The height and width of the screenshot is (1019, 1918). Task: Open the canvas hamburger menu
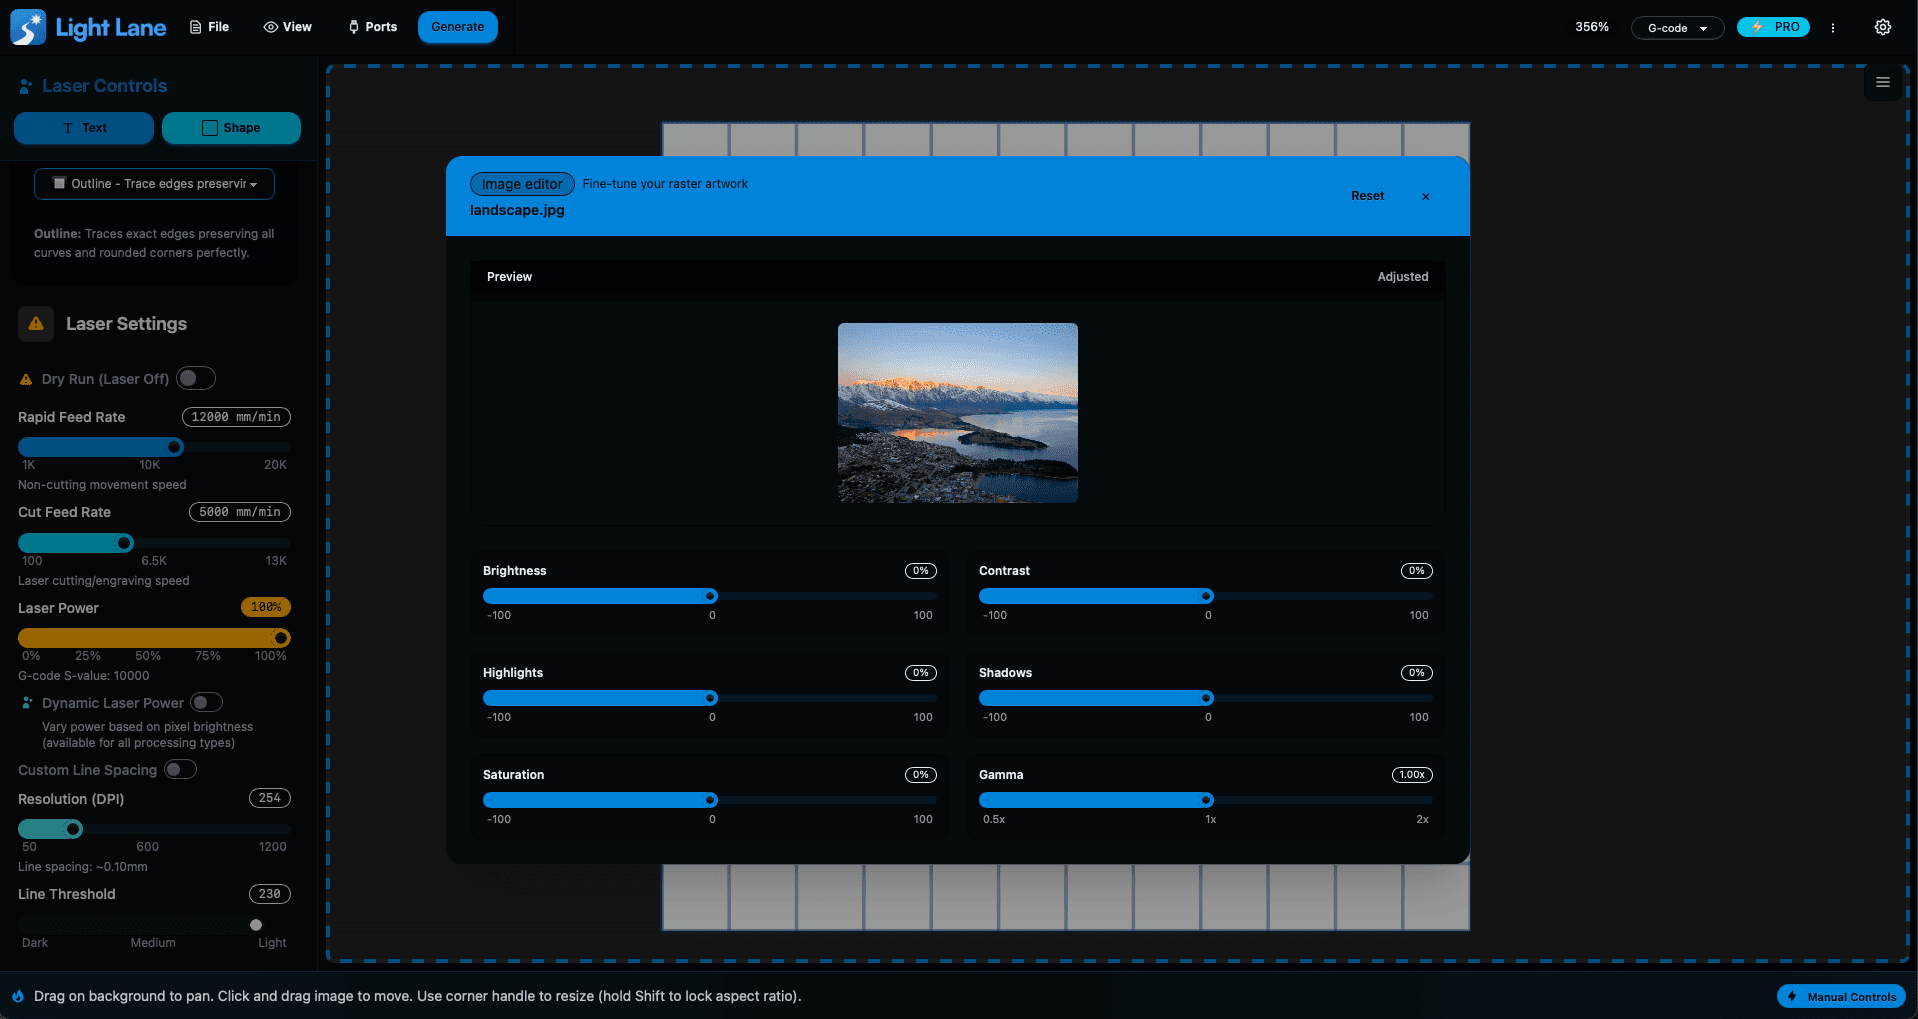(x=1883, y=83)
